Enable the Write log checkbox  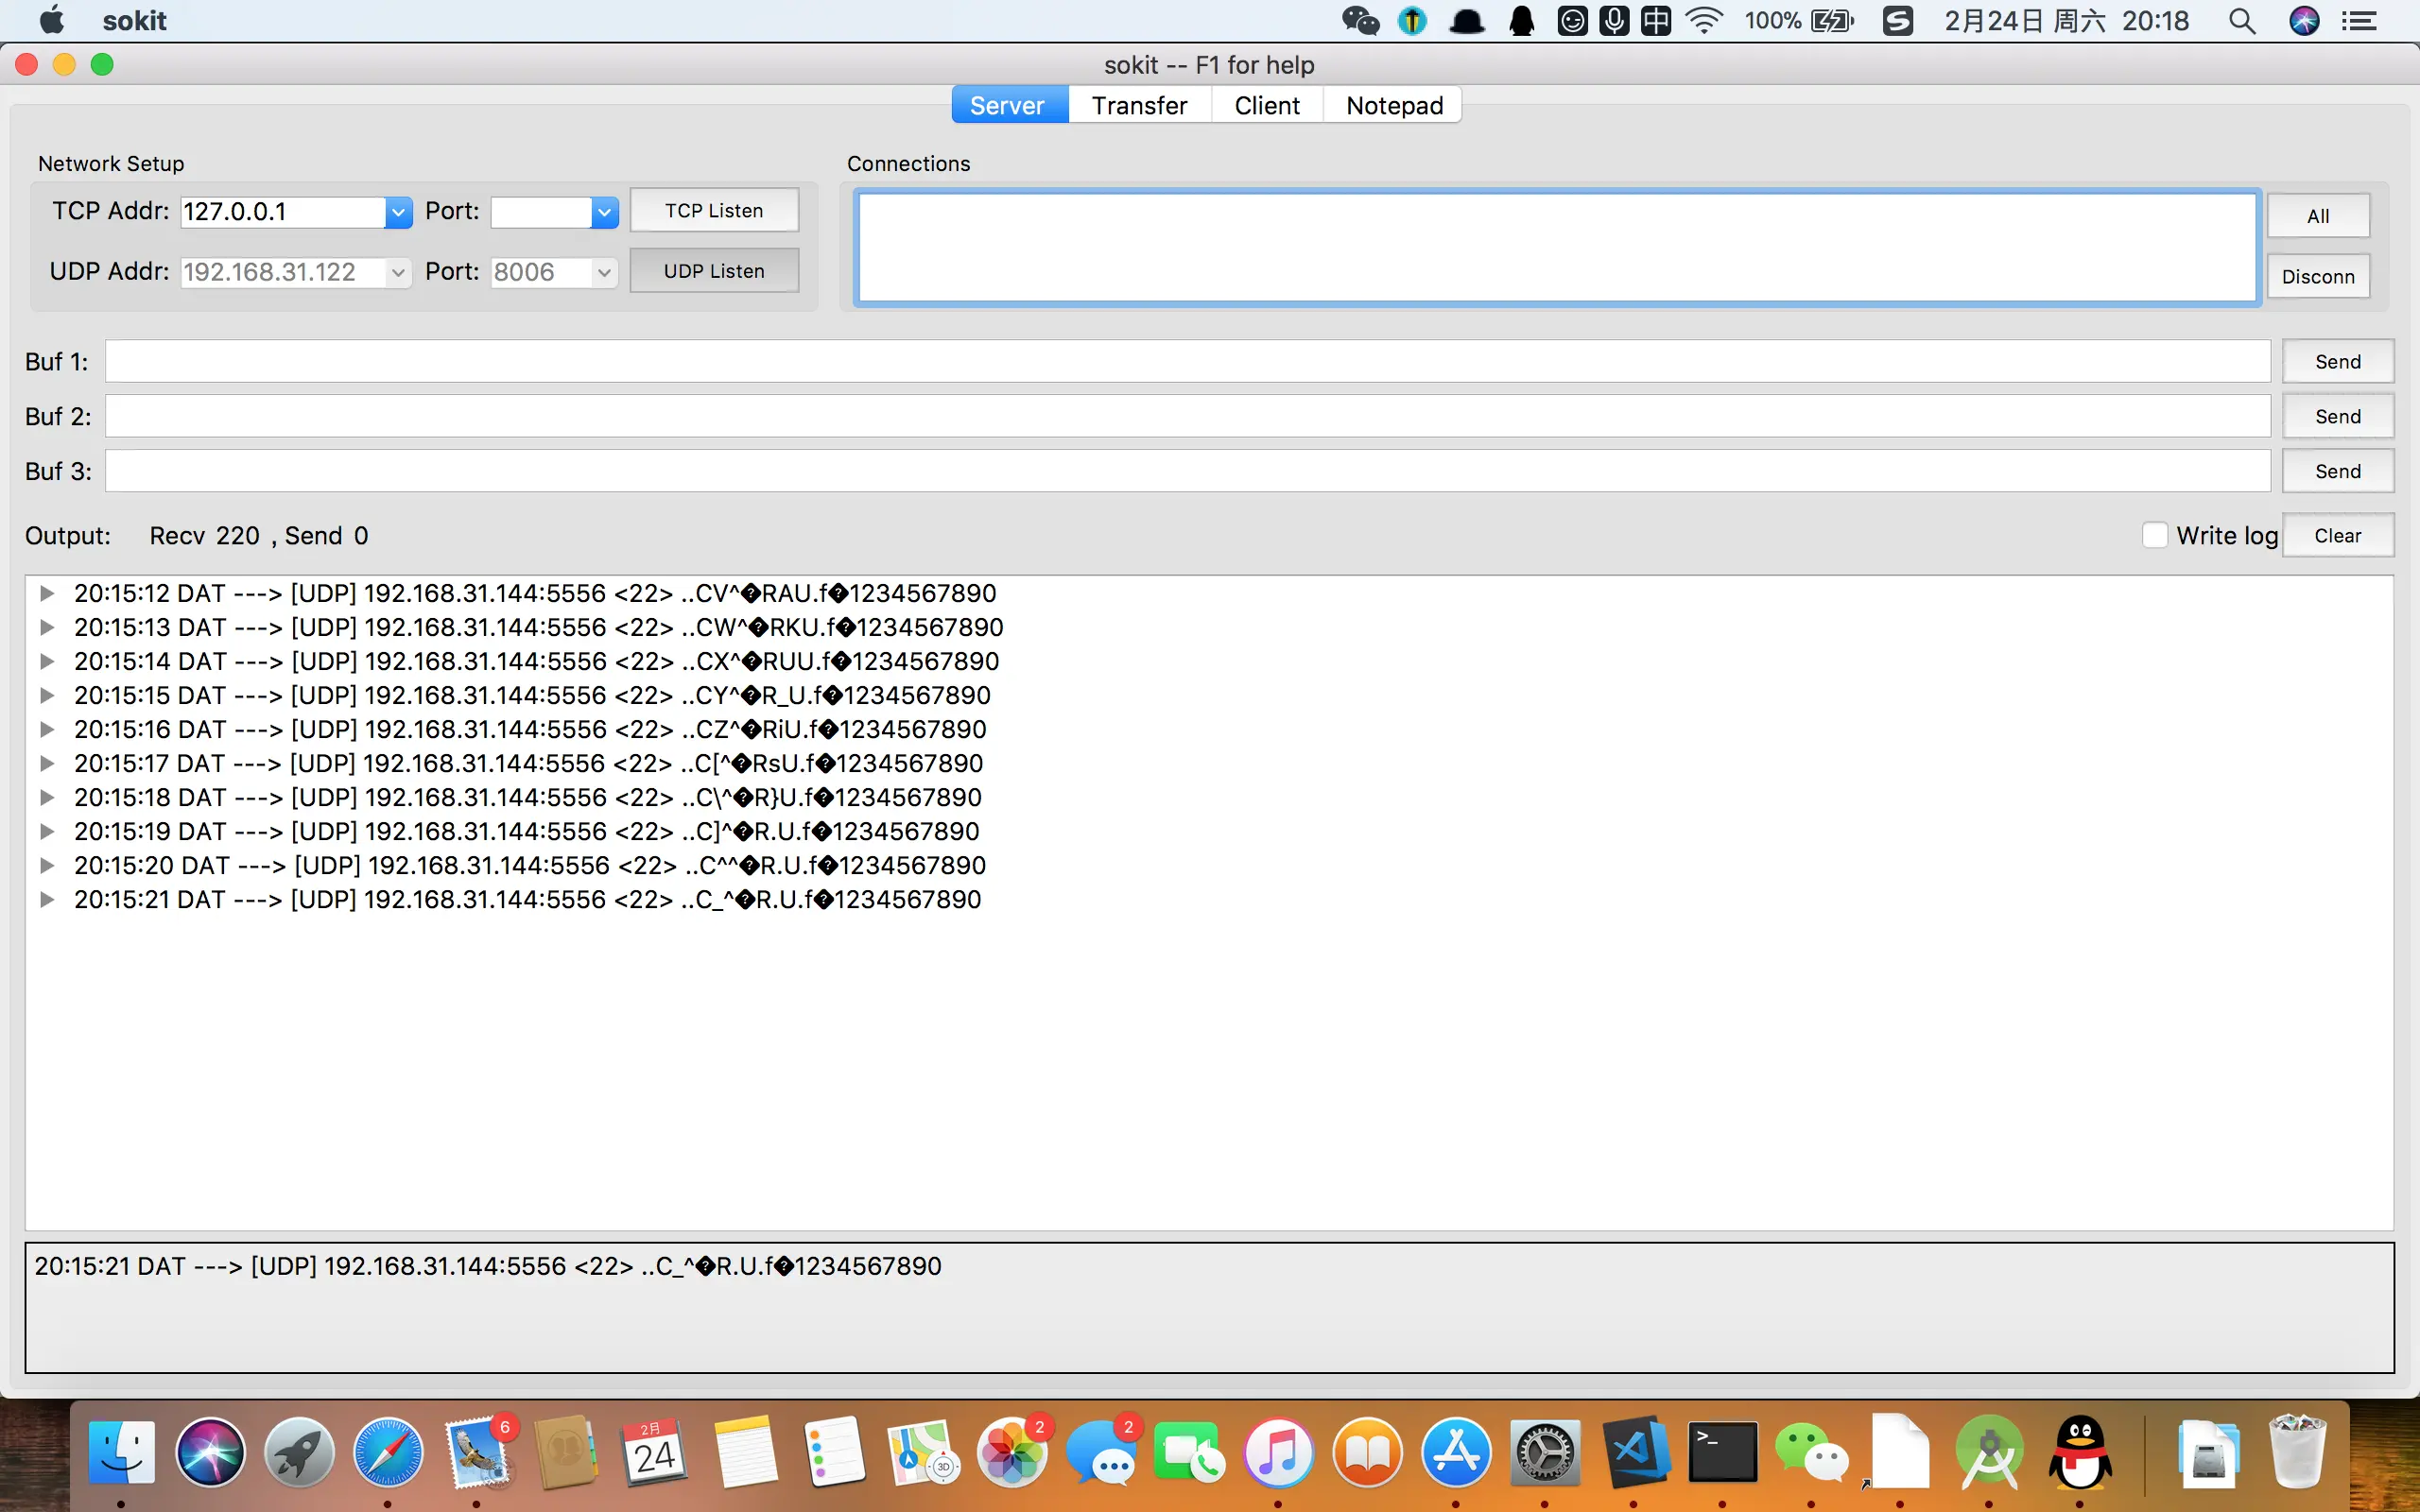(2155, 535)
